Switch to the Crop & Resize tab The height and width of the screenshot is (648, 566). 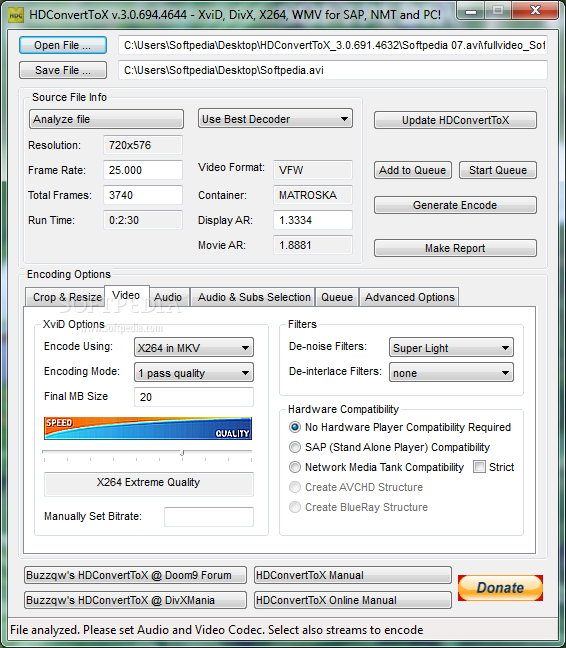[x=67, y=297]
